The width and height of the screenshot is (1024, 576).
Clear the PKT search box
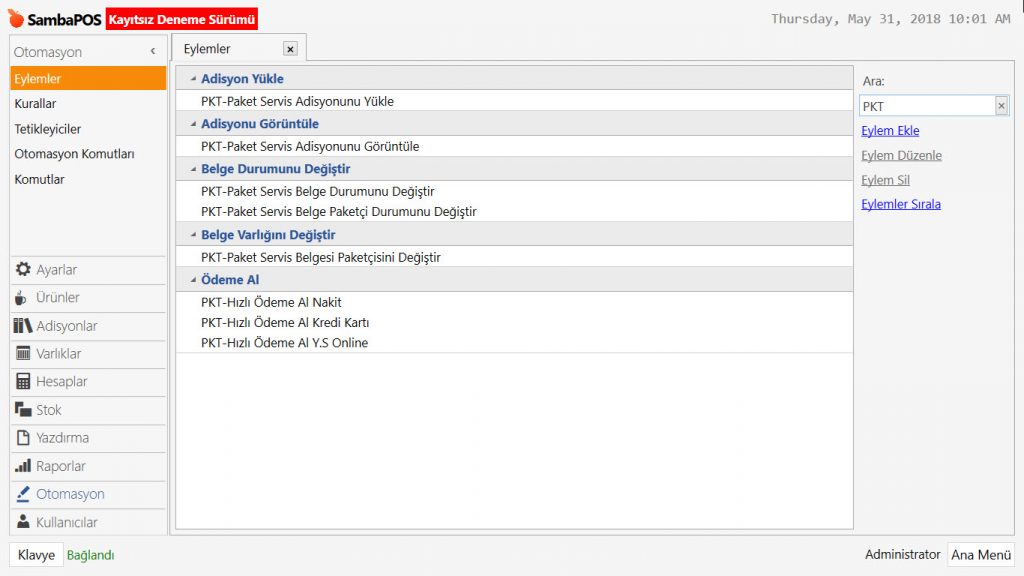click(x=1000, y=106)
